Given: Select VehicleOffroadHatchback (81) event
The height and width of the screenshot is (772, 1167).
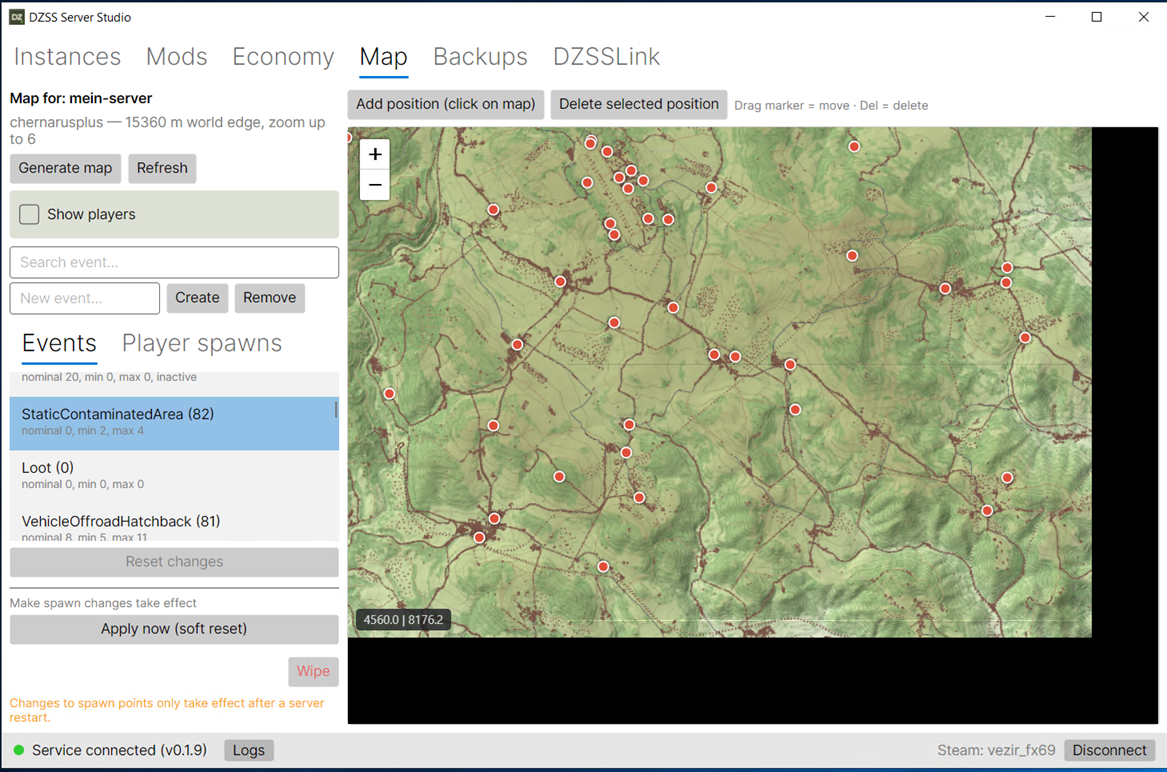Looking at the screenshot, I should [174, 523].
